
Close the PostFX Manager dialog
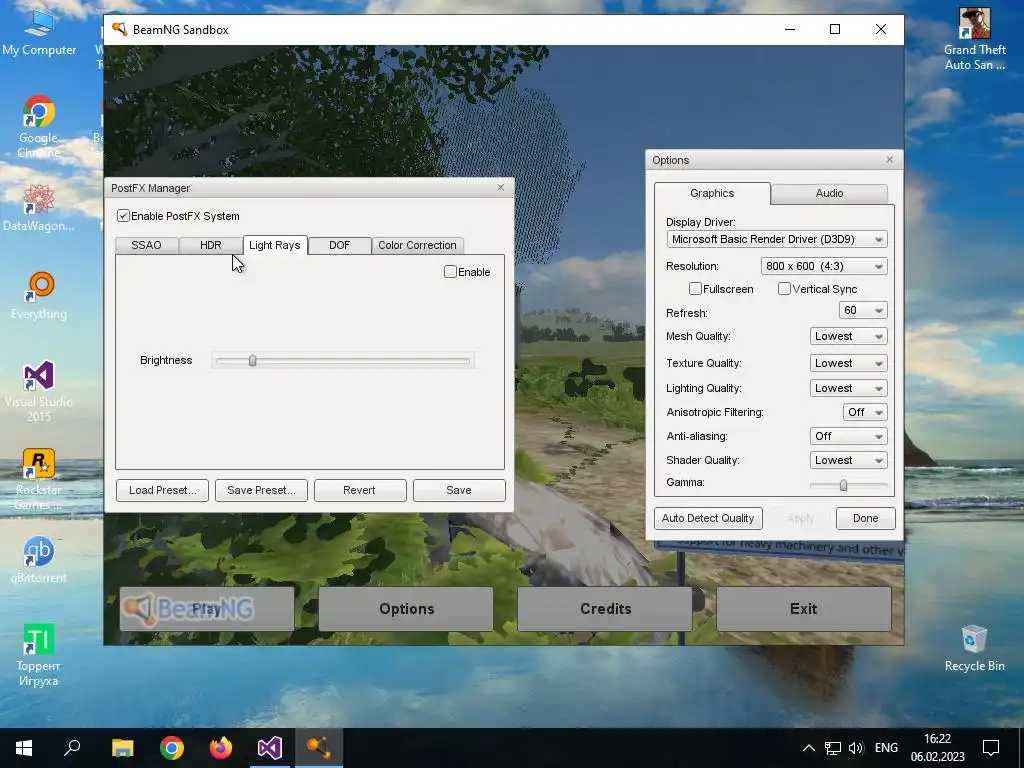[x=501, y=187]
